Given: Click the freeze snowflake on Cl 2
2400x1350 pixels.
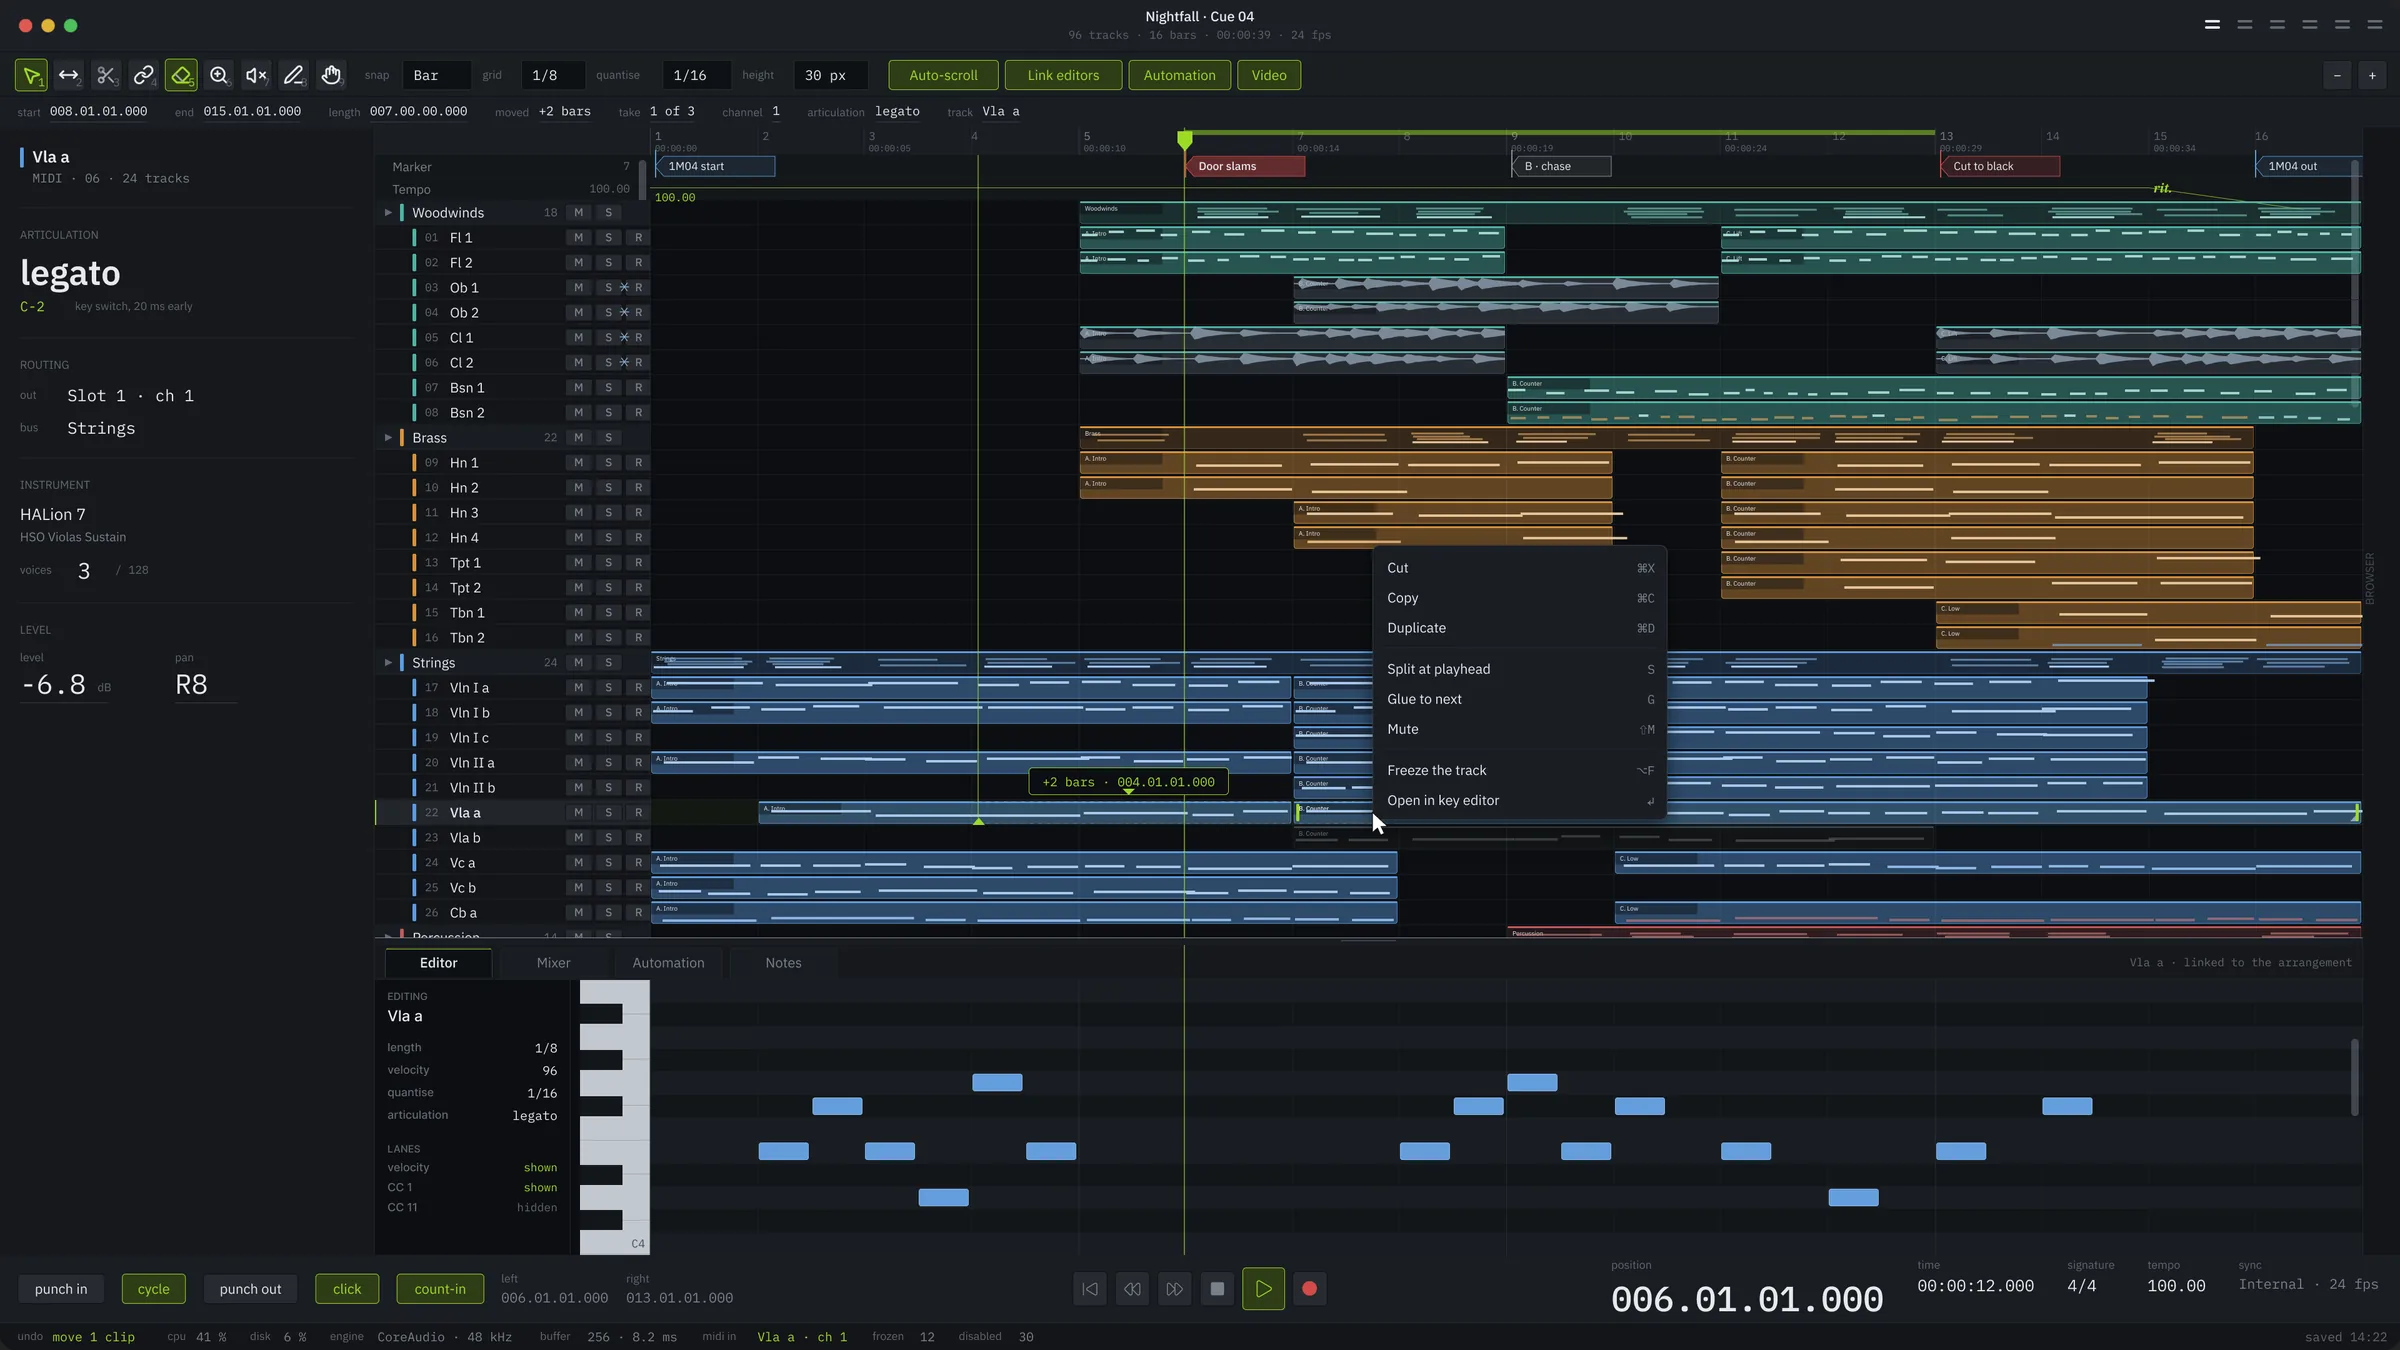Looking at the screenshot, I should coord(624,362).
